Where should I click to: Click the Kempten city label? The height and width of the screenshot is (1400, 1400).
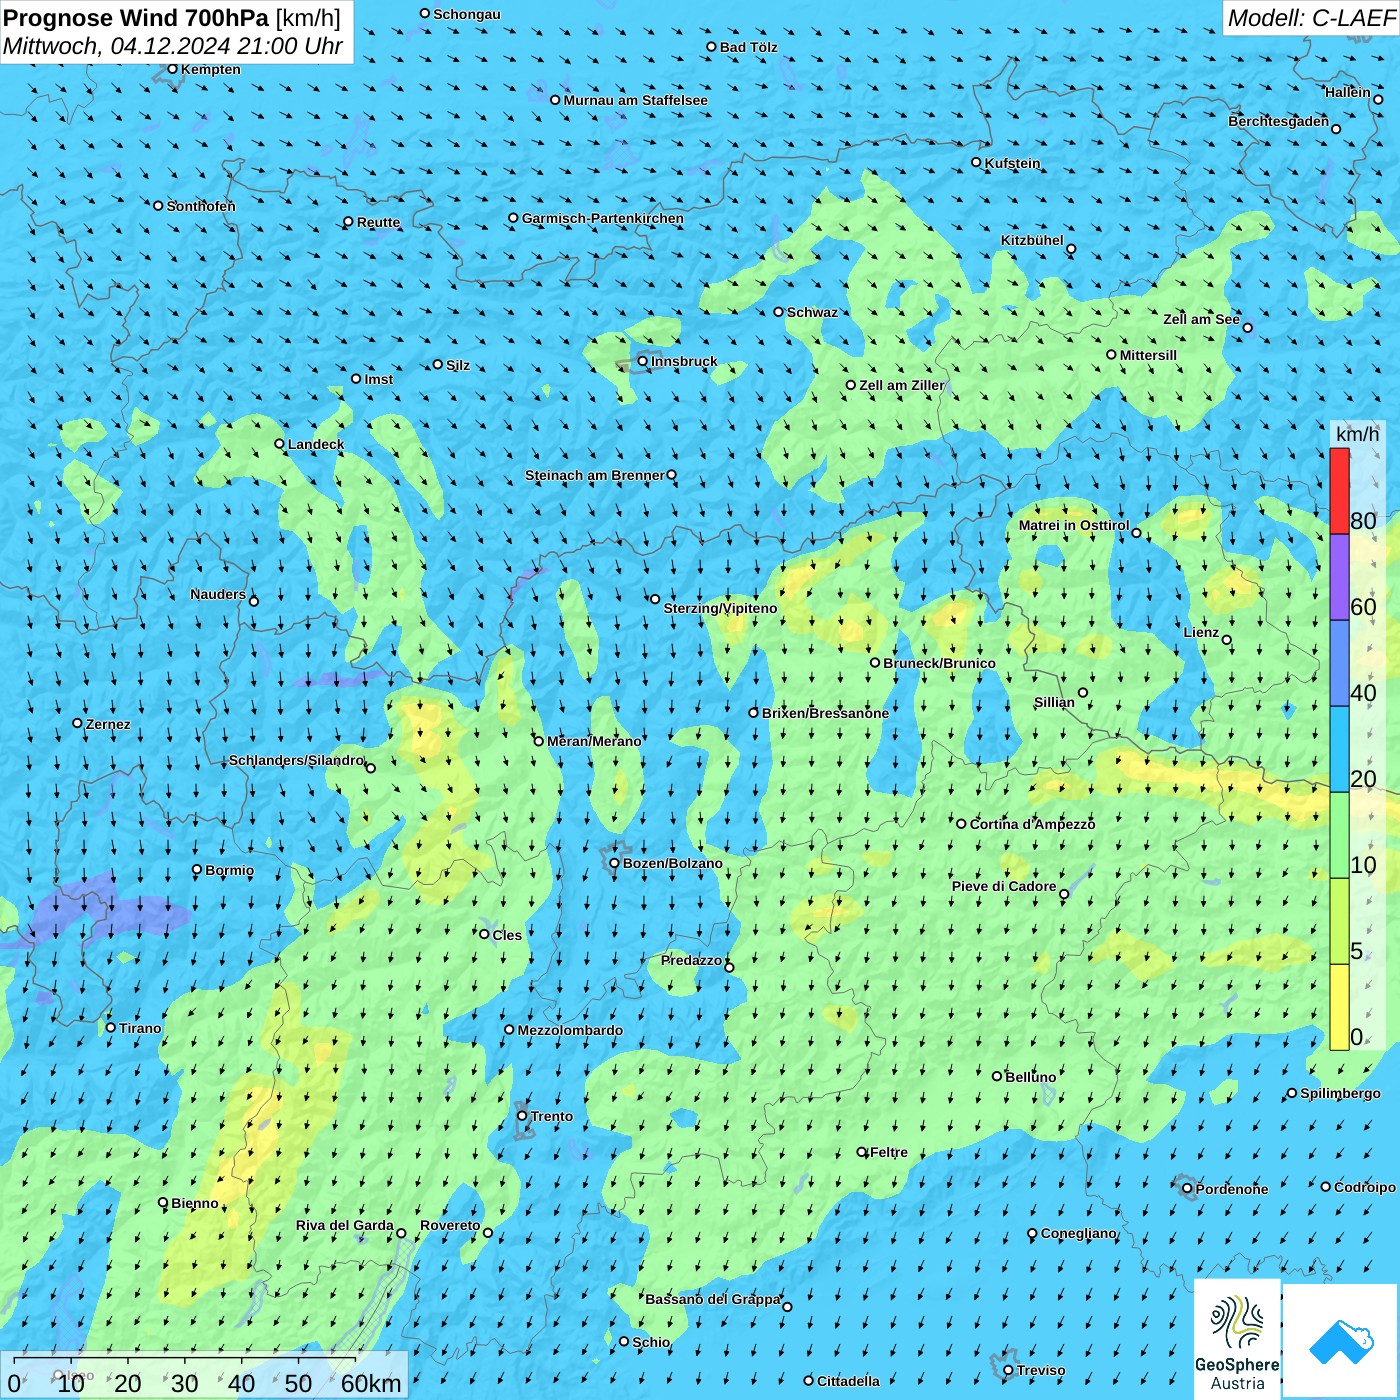coord(211,69)
